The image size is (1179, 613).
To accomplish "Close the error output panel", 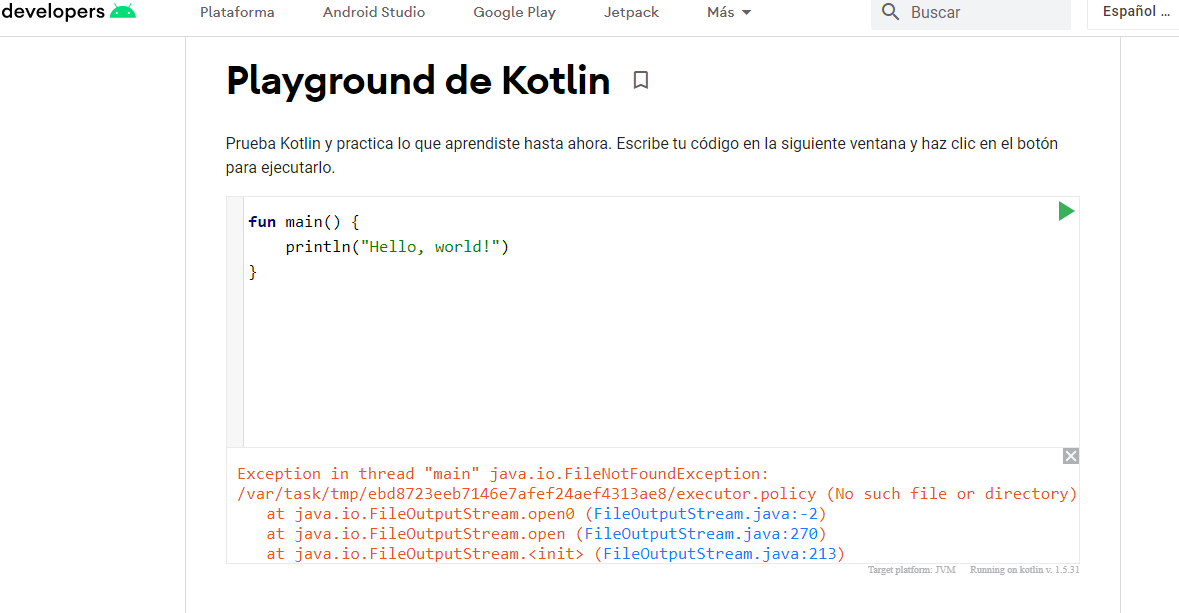I will 1071,456.
